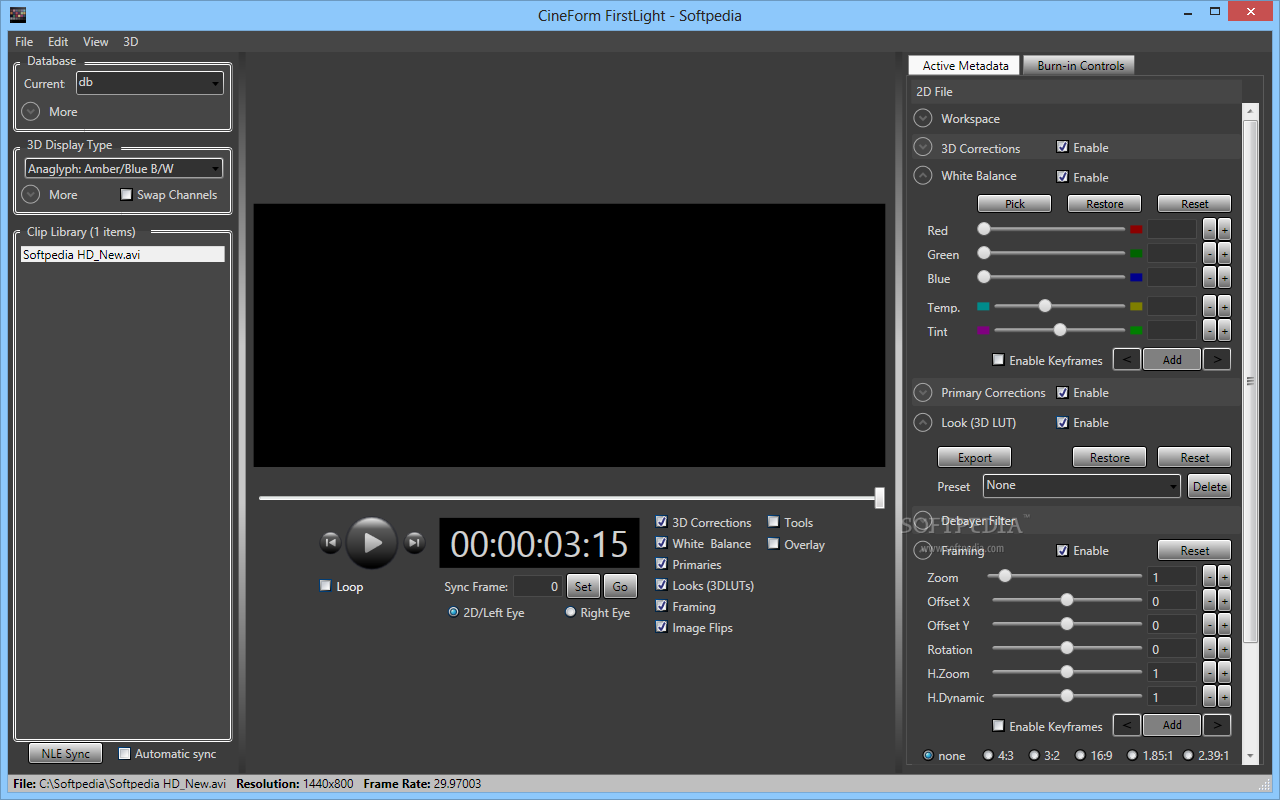Jump to the clip start with skip-back icon
The image size is (1280, 800).
point(330,543)
